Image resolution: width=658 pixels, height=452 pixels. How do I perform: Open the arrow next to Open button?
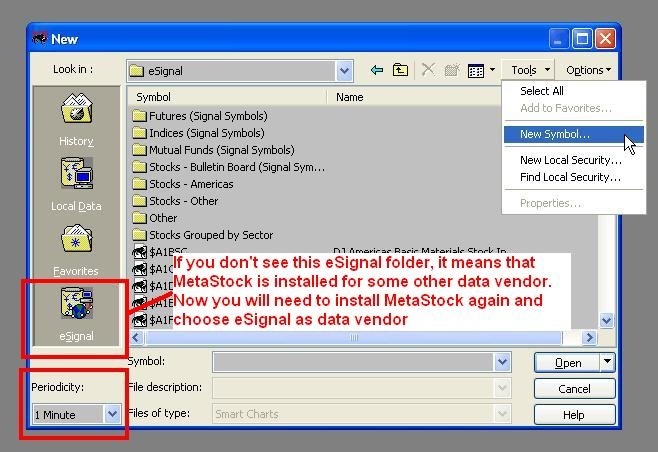[607, 362]
